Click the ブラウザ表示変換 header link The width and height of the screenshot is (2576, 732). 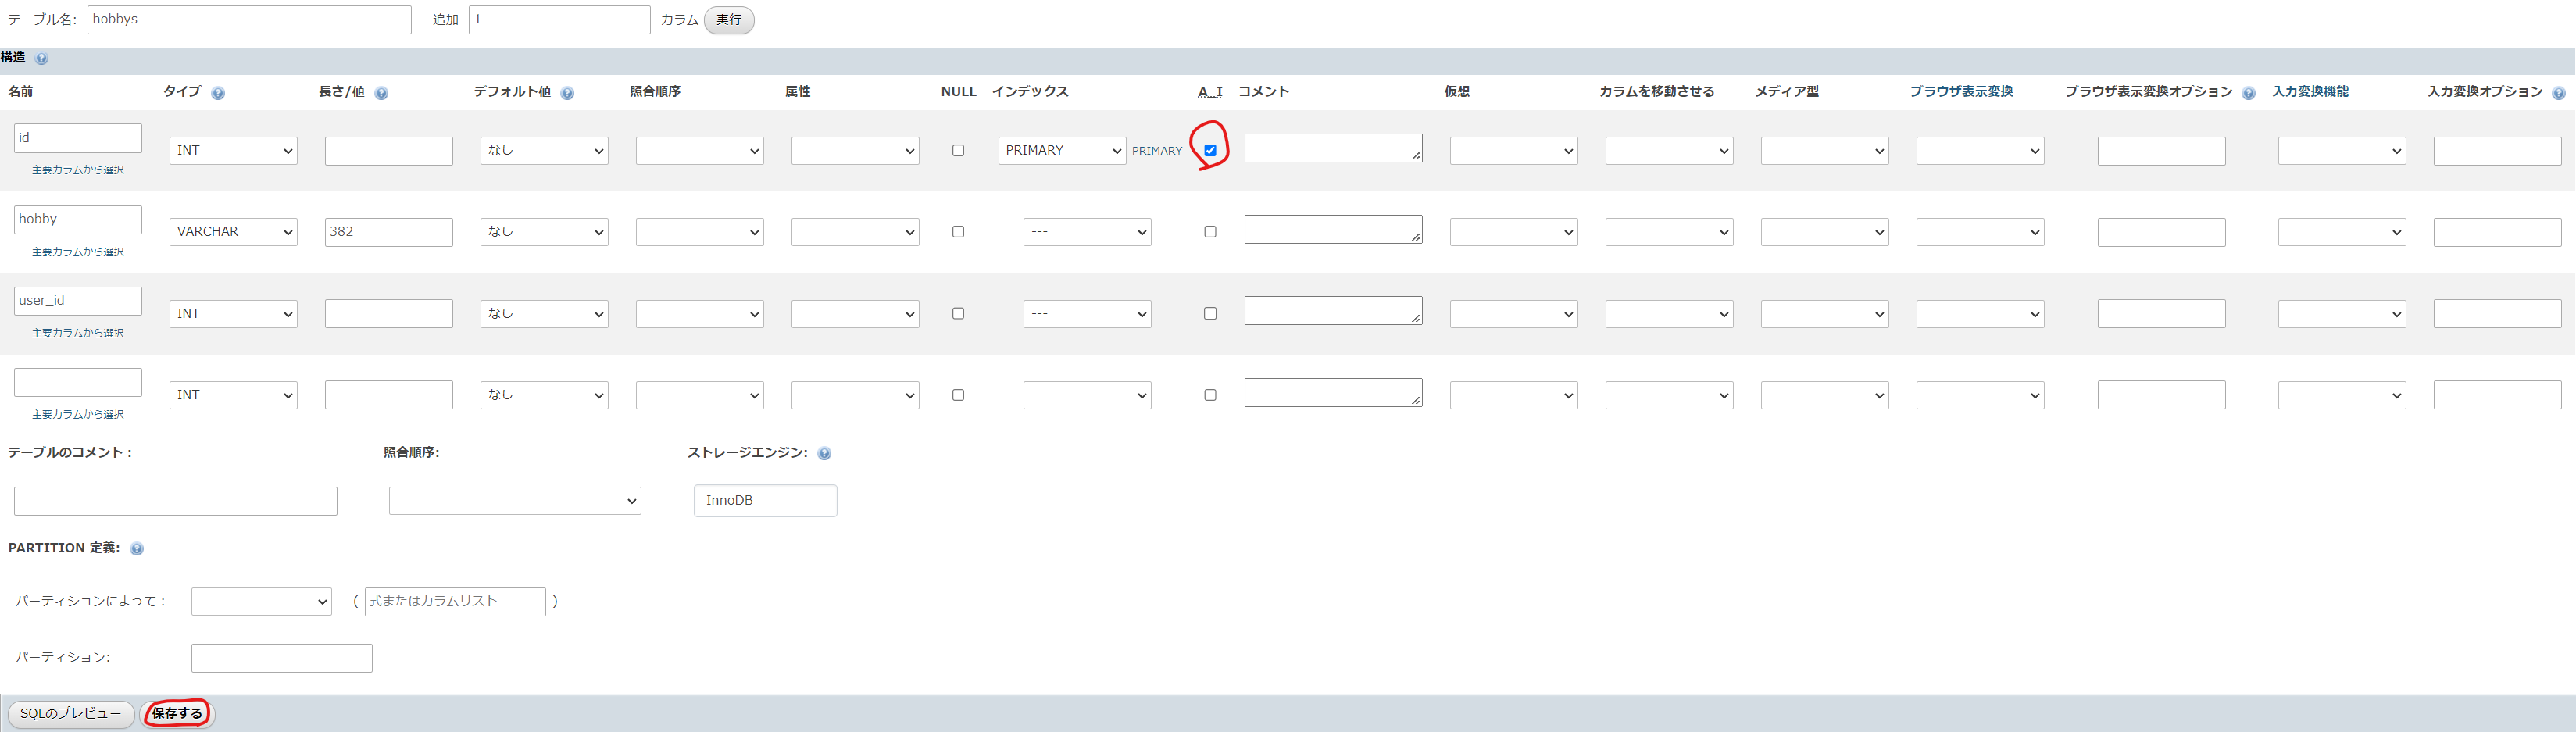[1961, 92]
